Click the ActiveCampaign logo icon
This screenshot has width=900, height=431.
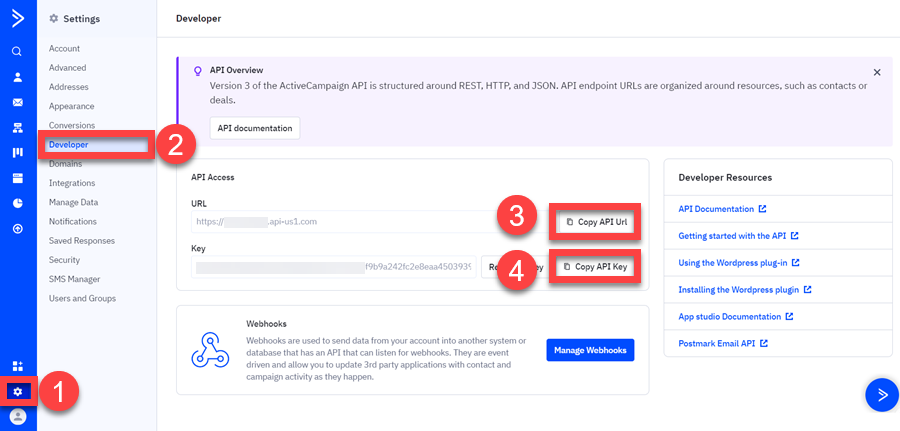coord(18,18)
